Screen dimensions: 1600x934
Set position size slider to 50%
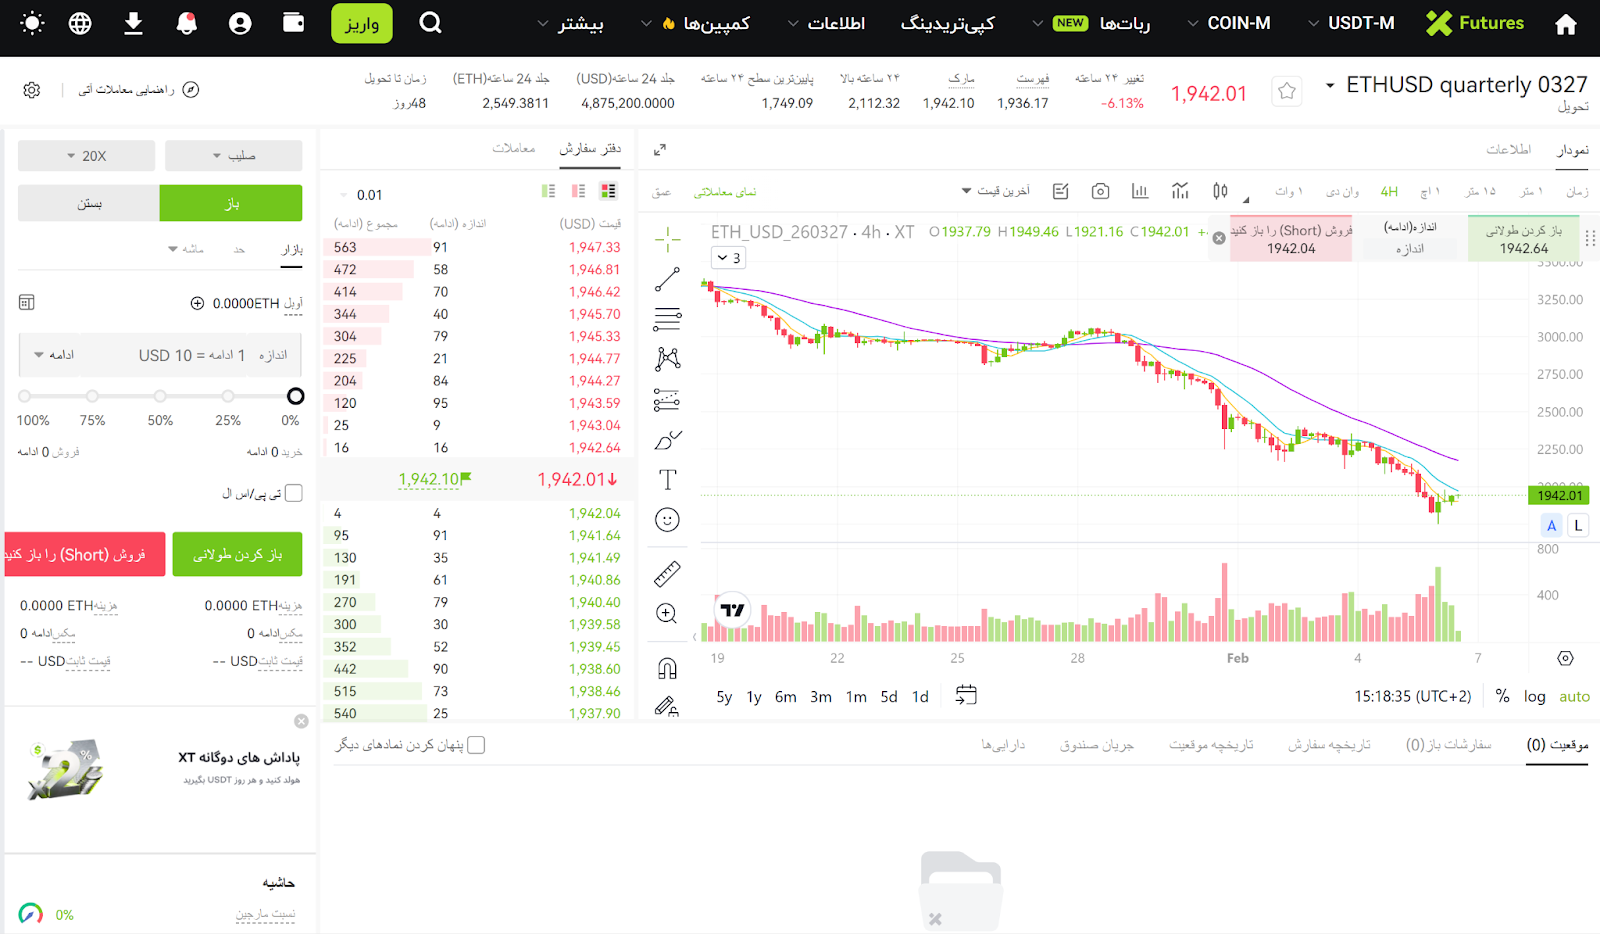point(160,396)
